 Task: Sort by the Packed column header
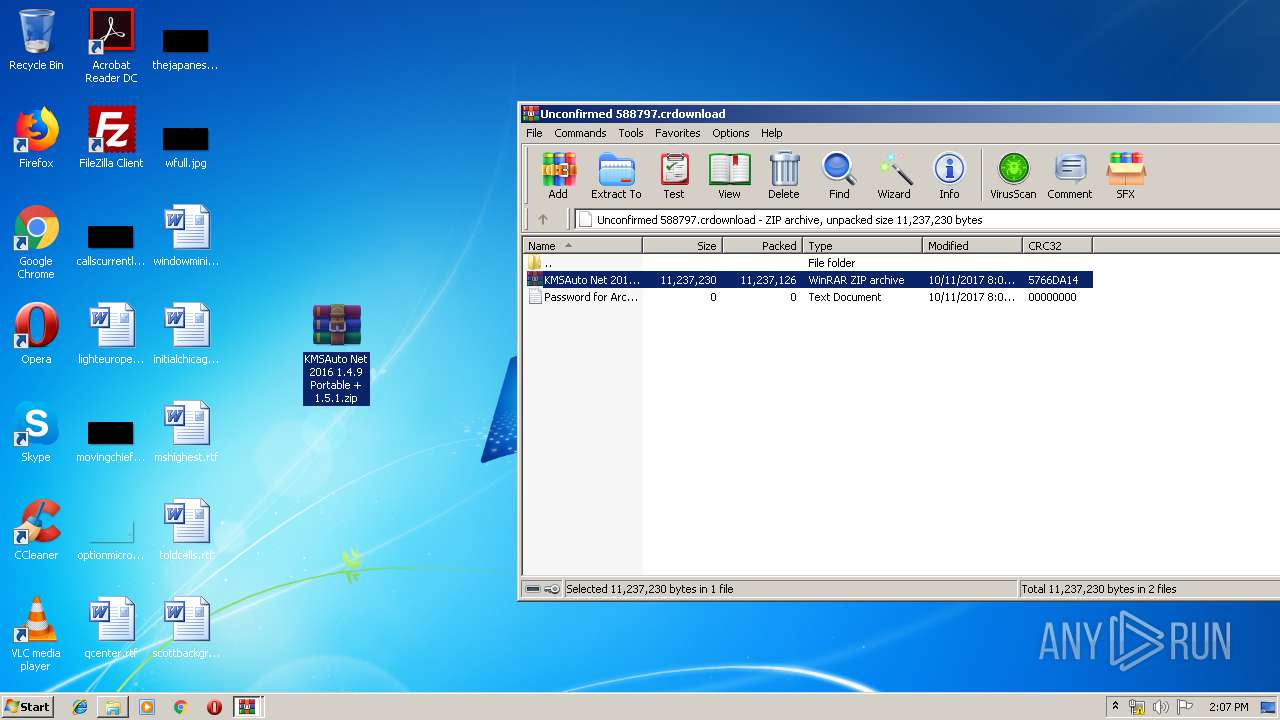click(x=762, y=246)
